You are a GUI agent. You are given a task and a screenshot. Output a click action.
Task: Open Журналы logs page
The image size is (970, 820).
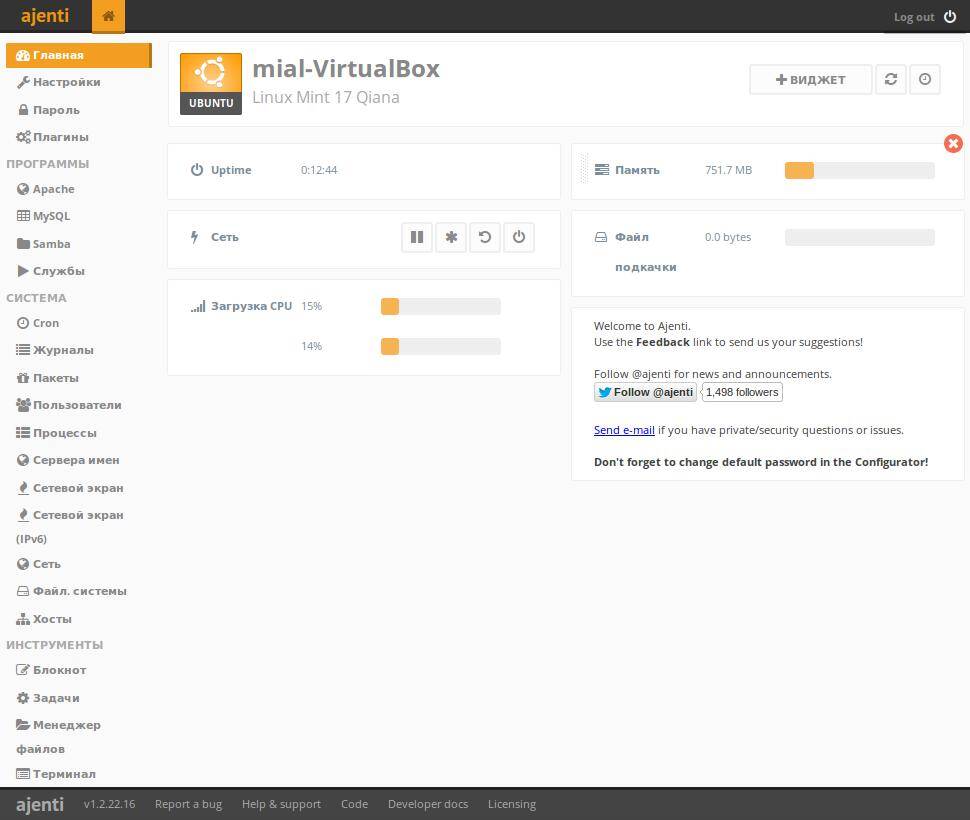(55, 350)
